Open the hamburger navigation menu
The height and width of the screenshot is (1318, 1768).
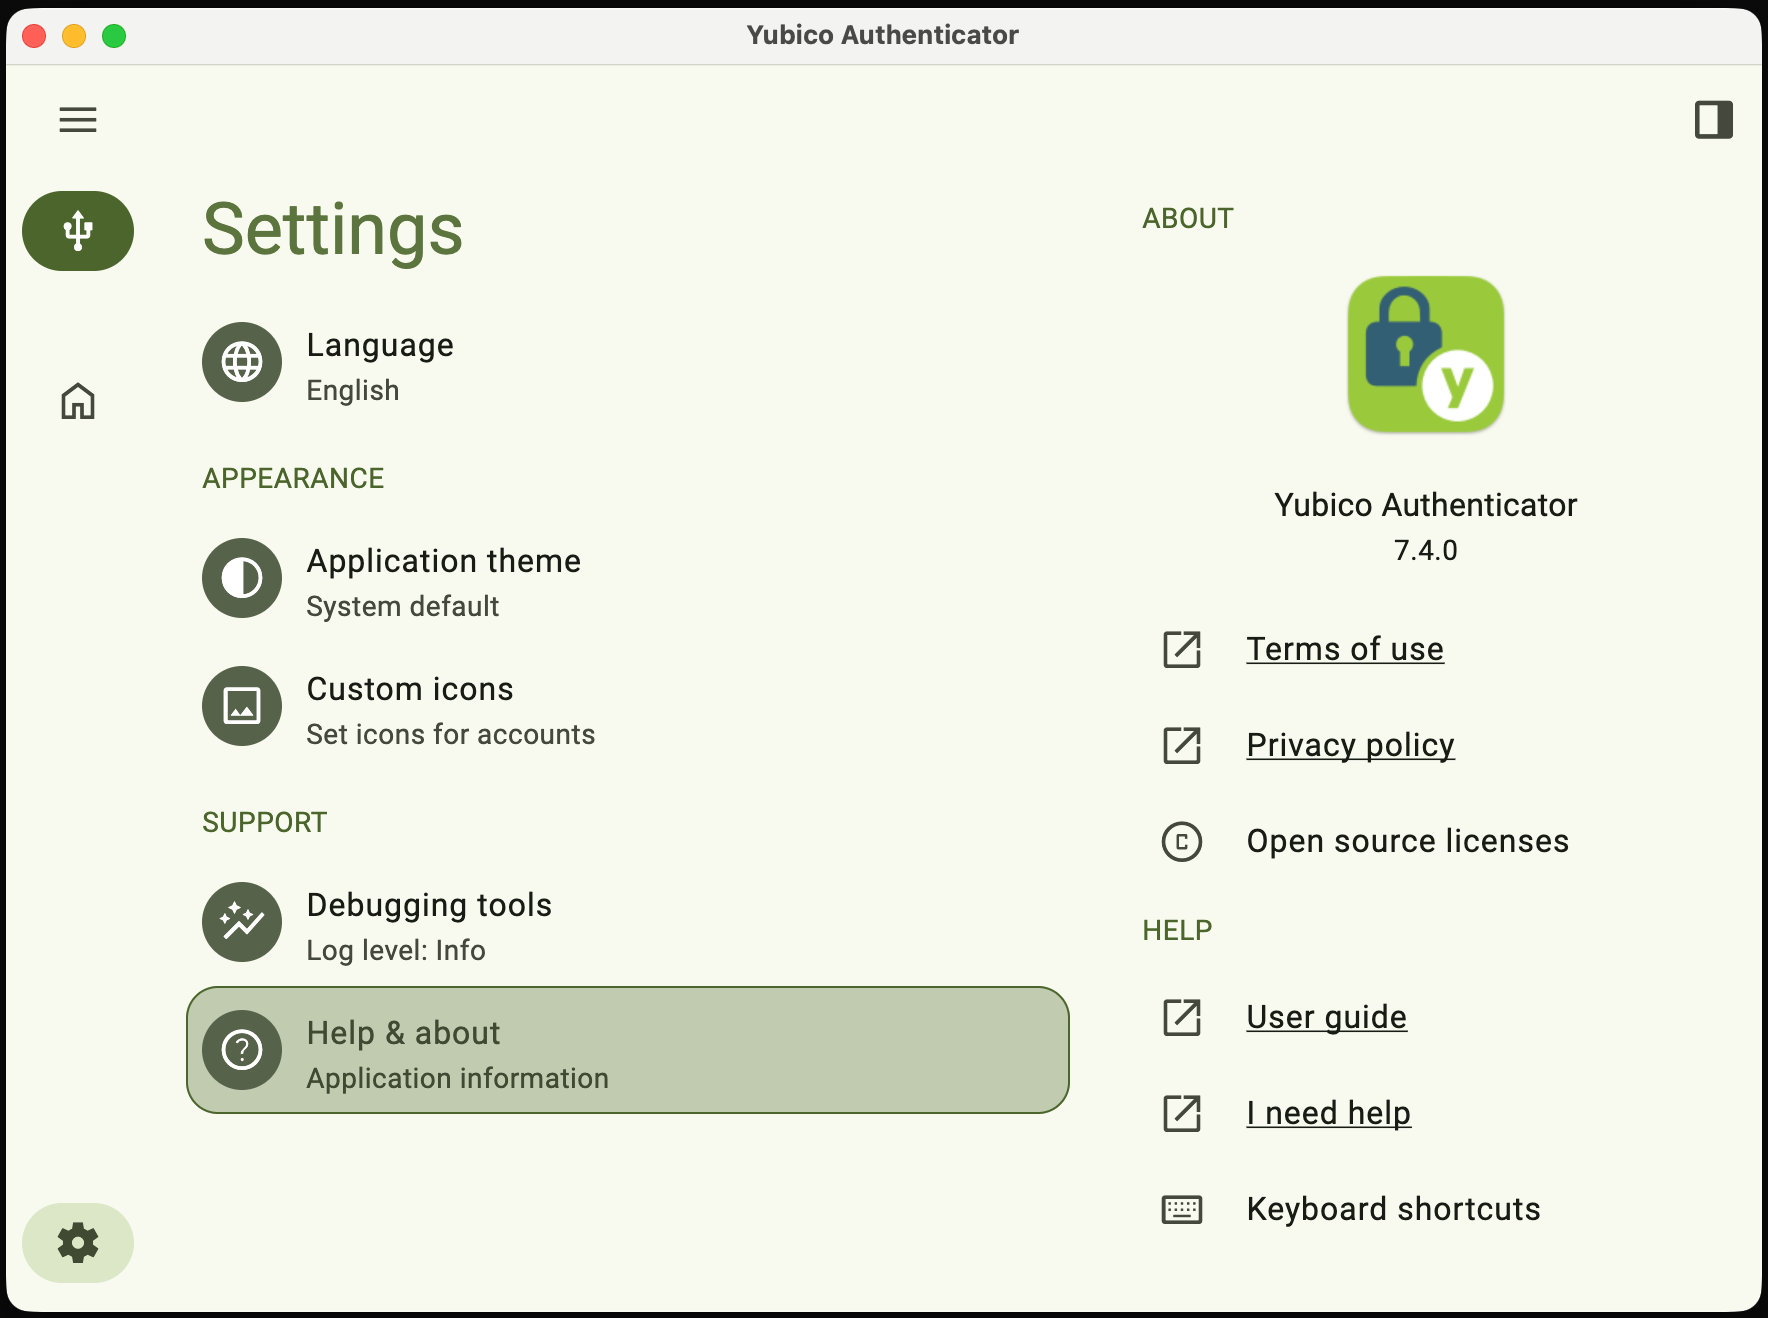click(78, 120)
